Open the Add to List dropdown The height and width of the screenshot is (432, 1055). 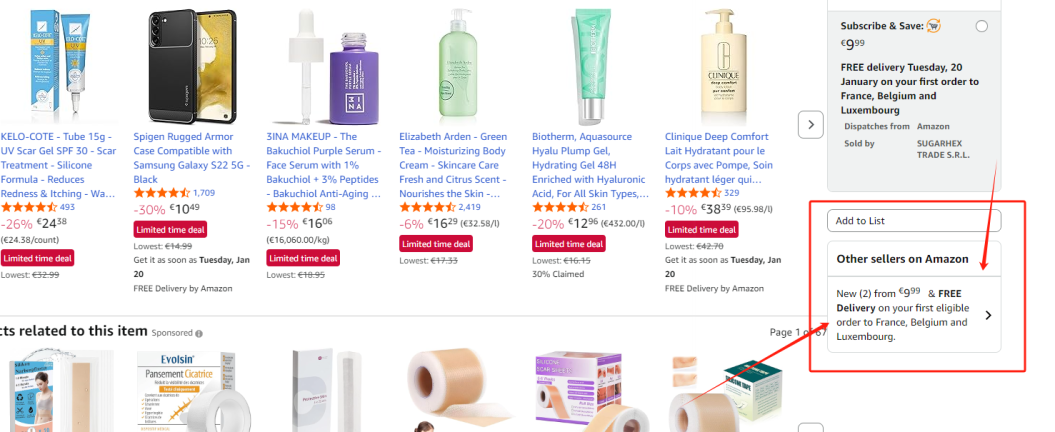914,220
